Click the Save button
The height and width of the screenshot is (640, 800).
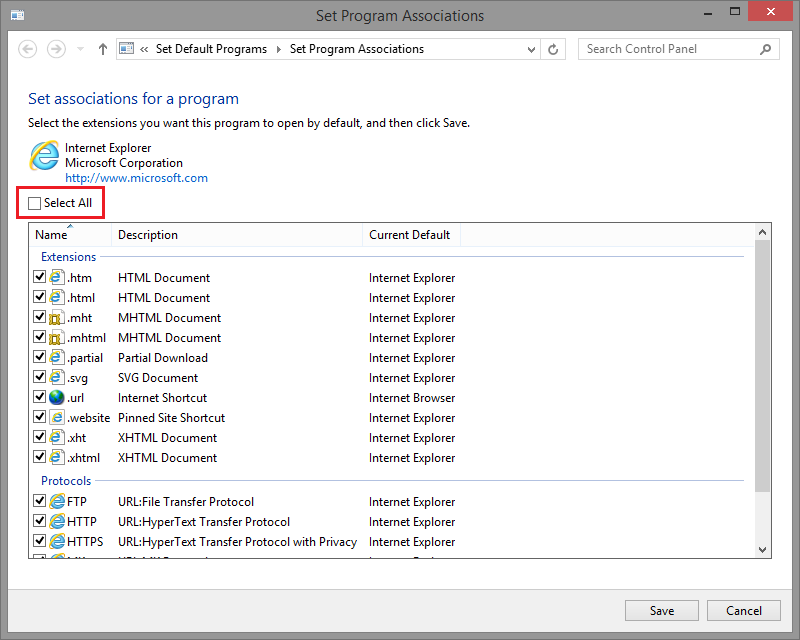pyautogui.click(x=662, y=610)
